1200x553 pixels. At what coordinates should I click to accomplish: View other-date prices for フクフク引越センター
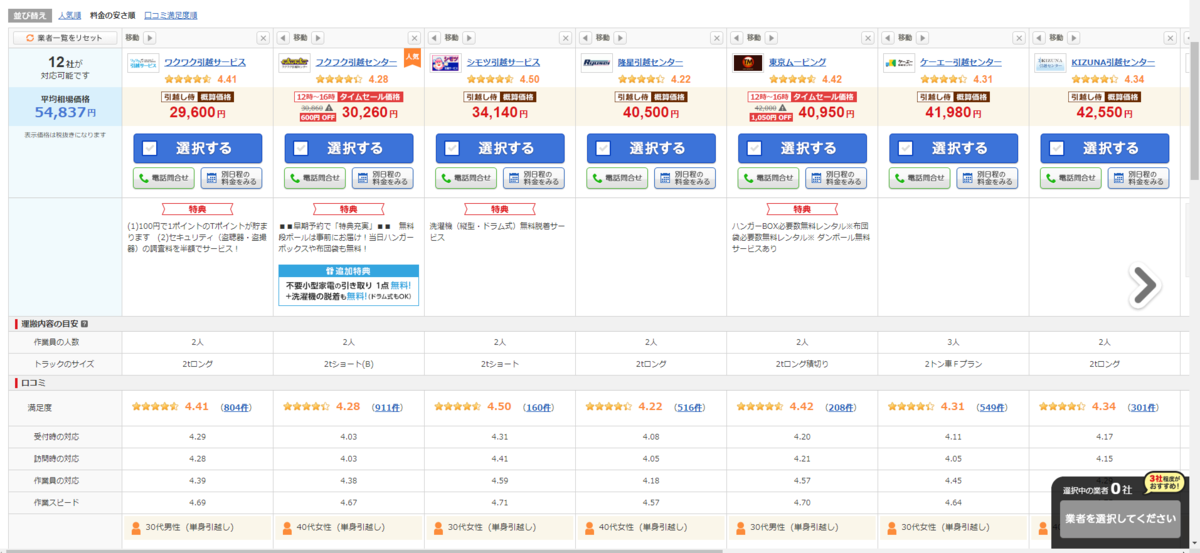pos(382,178)
